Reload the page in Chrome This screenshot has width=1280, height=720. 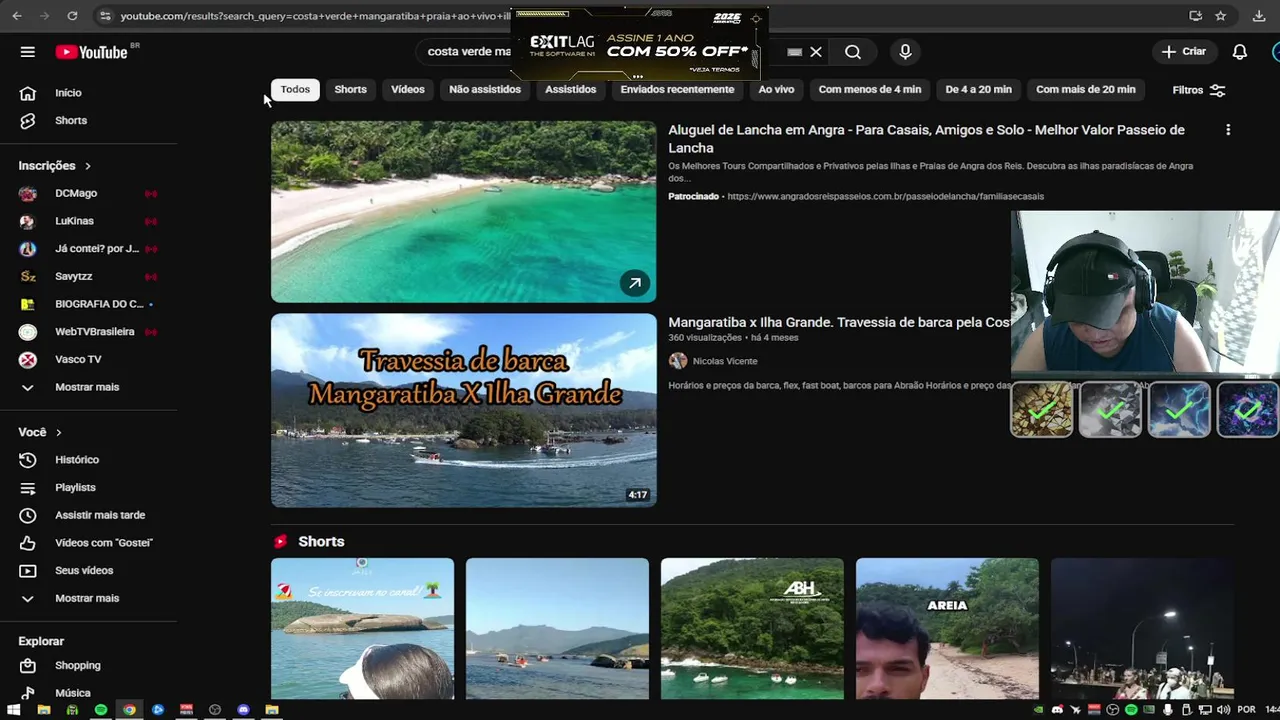click(72, 16)
